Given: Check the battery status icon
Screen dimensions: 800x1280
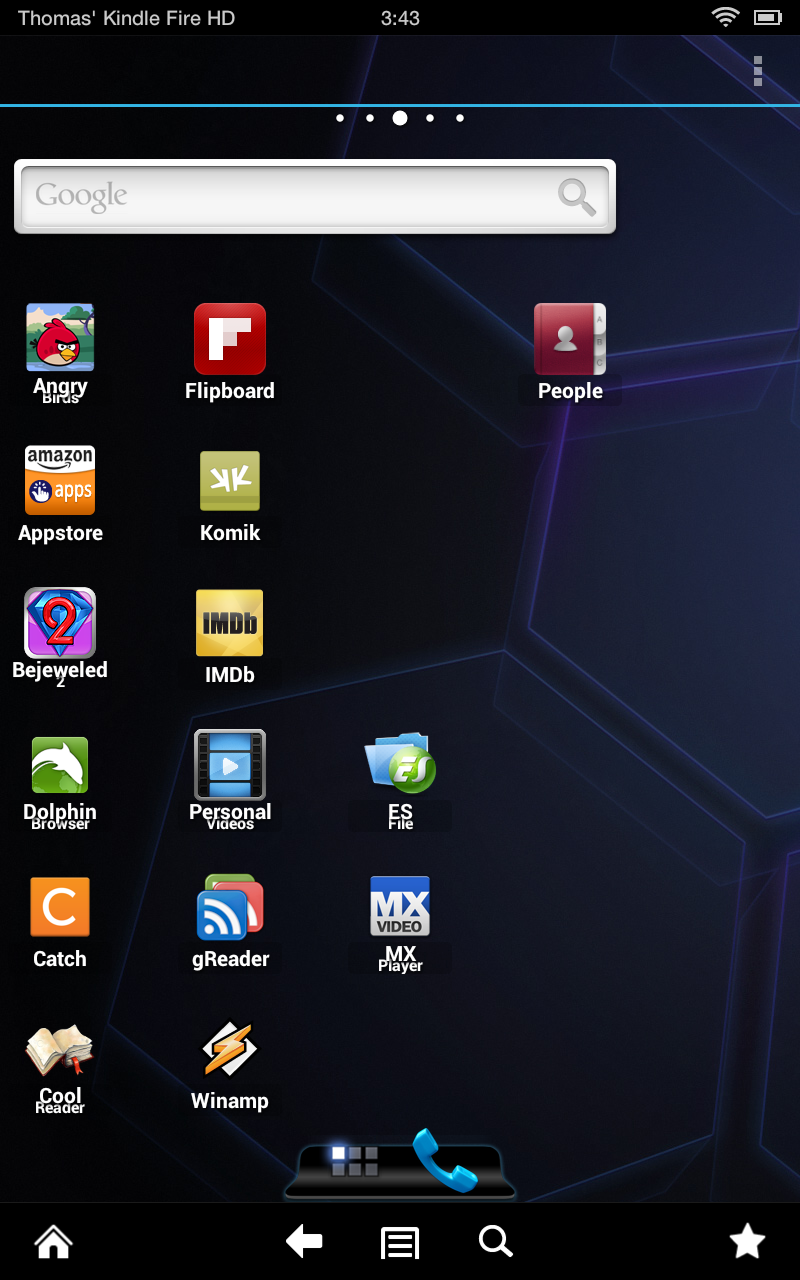Looking at the screenshot, I should click(x=768, y=17).
